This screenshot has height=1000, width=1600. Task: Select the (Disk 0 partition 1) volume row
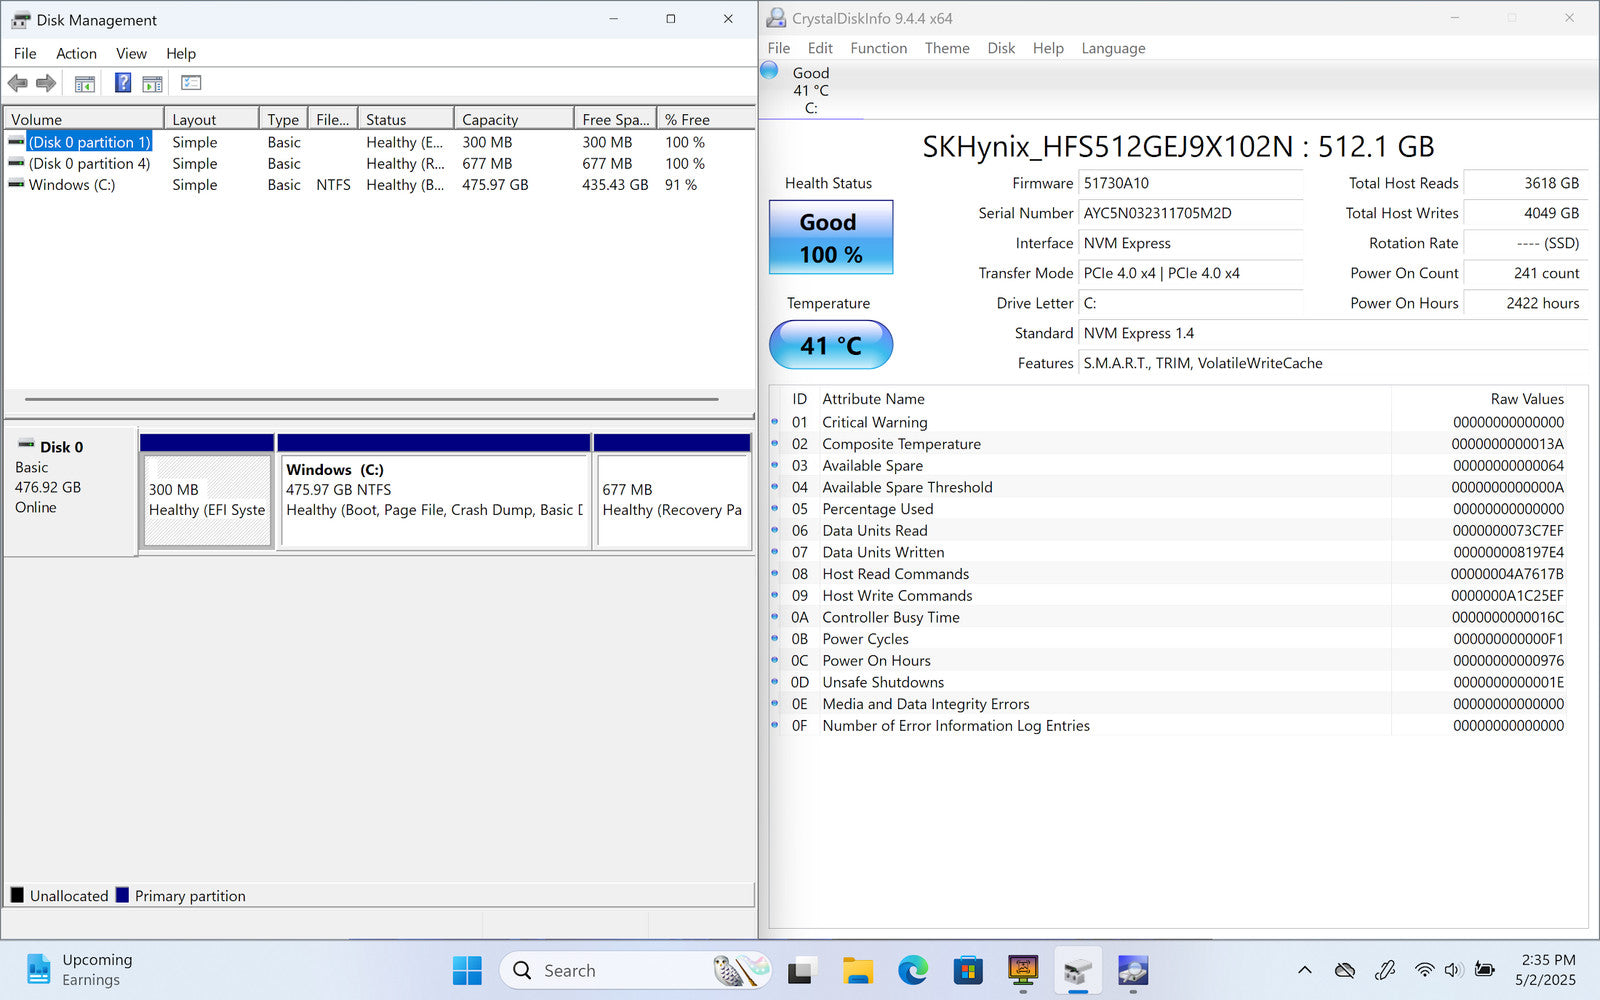[x=380, y=142]
